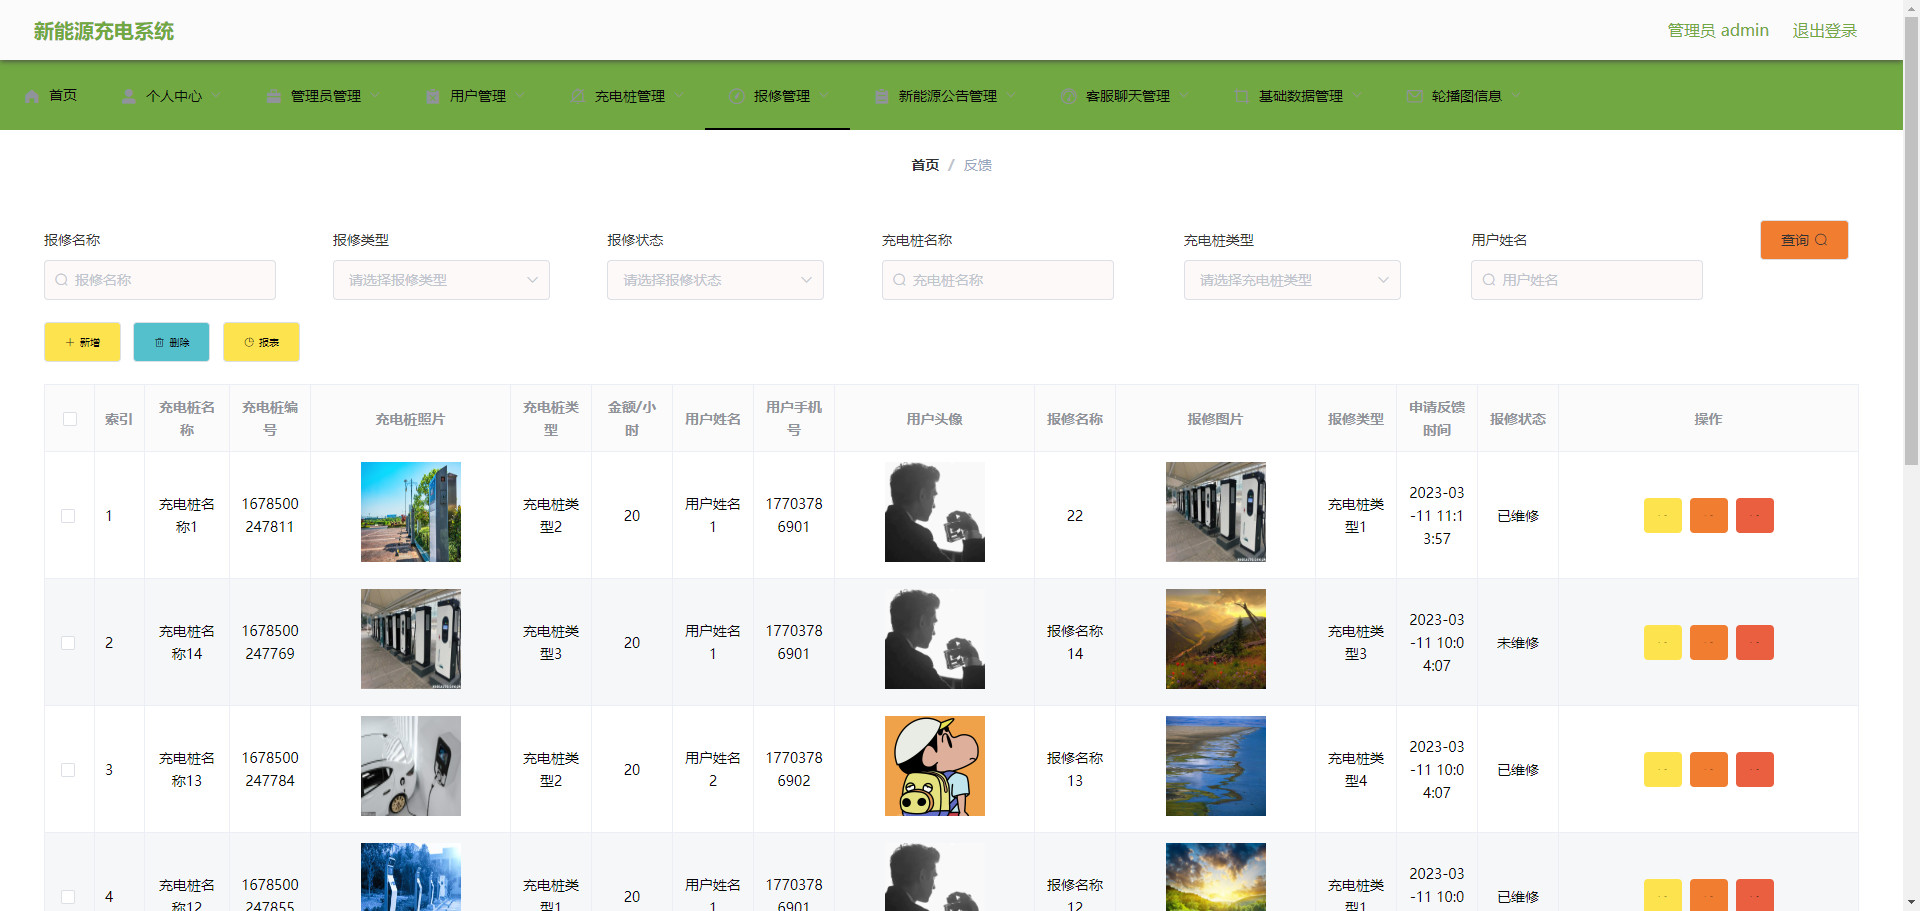The height and width of the screenshot is (911, 1920).
Task: Click the yellow action button in row 1
Action: click(x=1662, y=516)
